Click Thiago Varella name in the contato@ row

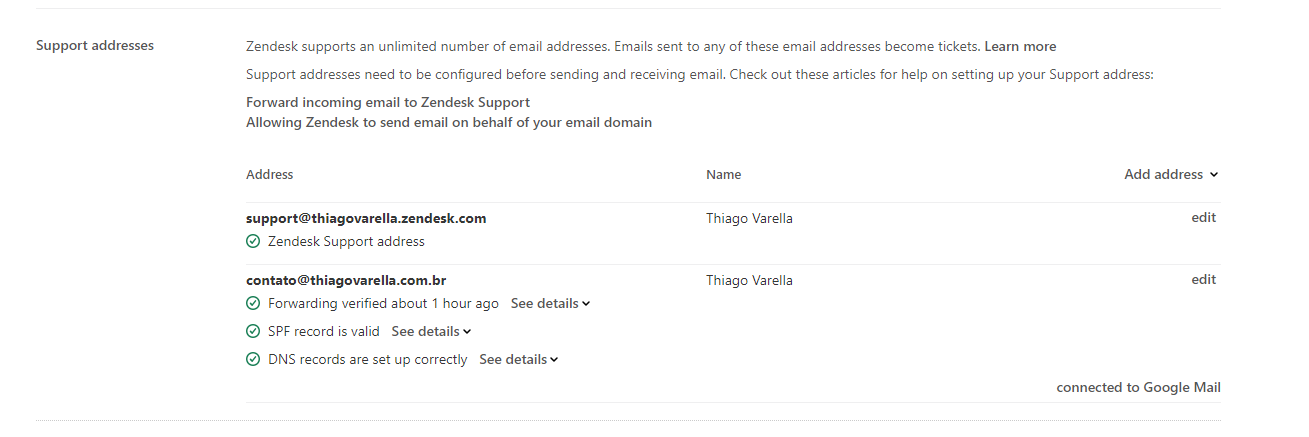[x=749, y=280]
